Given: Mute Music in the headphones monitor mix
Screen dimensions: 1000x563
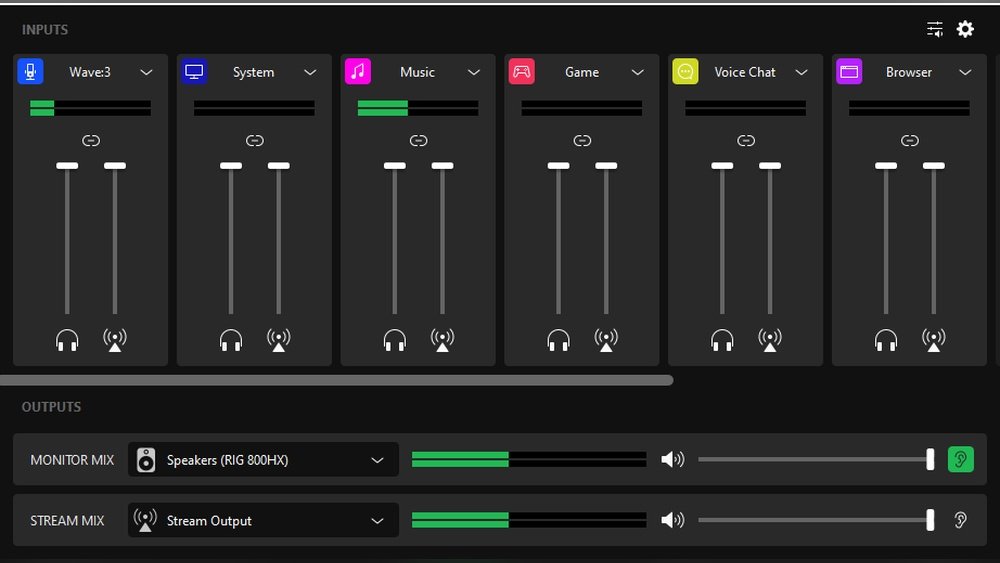Looking at the screenshot, I should tap(395, 340).
